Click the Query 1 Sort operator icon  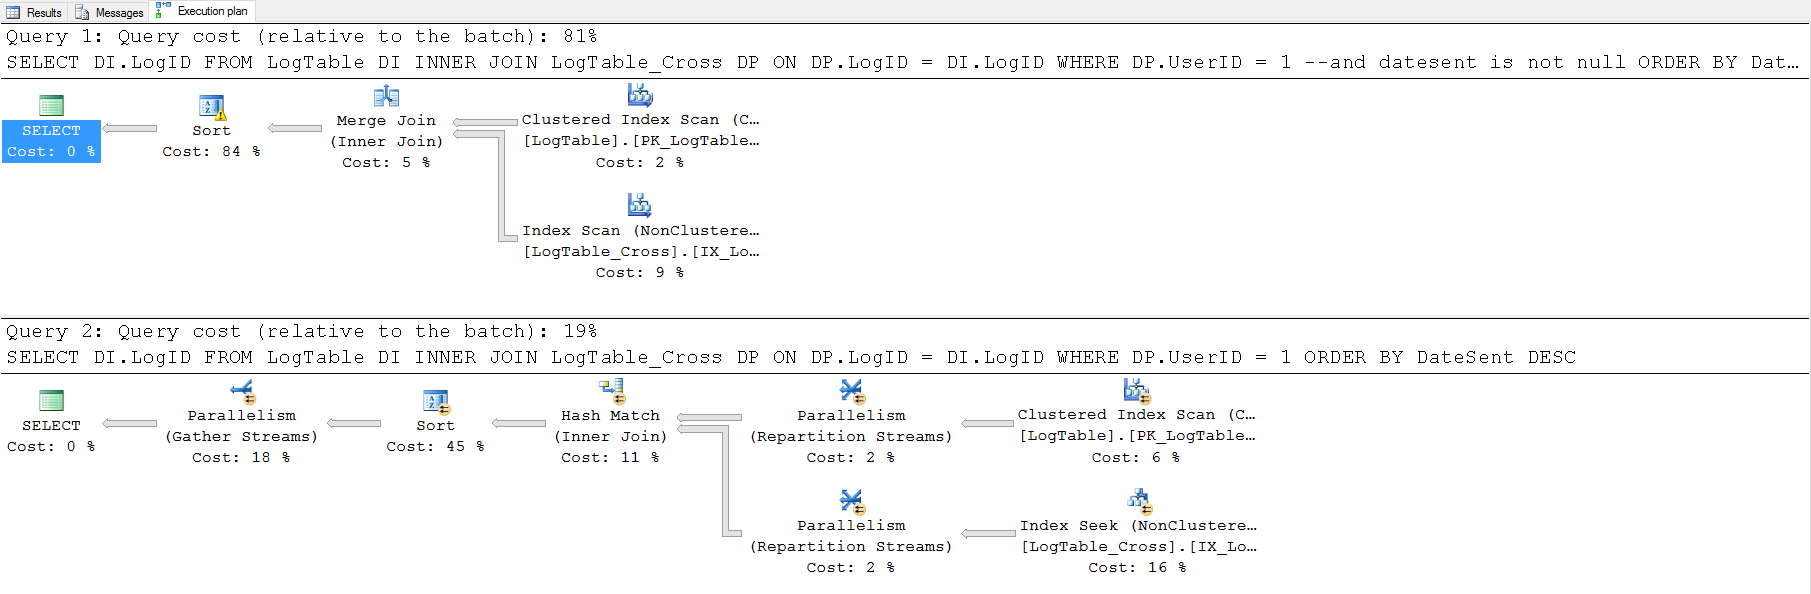[x=212, y=106]
